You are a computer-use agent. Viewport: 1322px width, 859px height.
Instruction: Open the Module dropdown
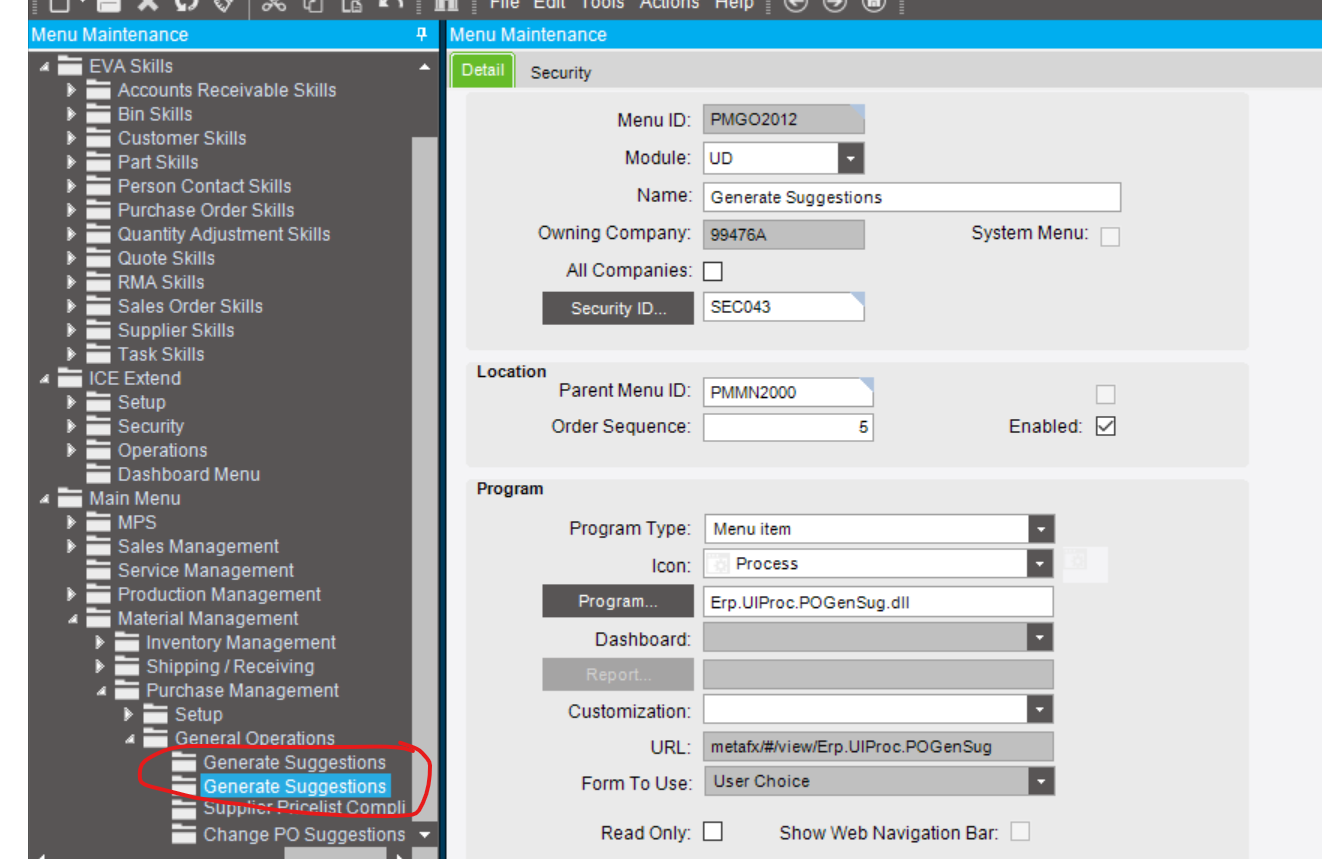tap(851, 158)
